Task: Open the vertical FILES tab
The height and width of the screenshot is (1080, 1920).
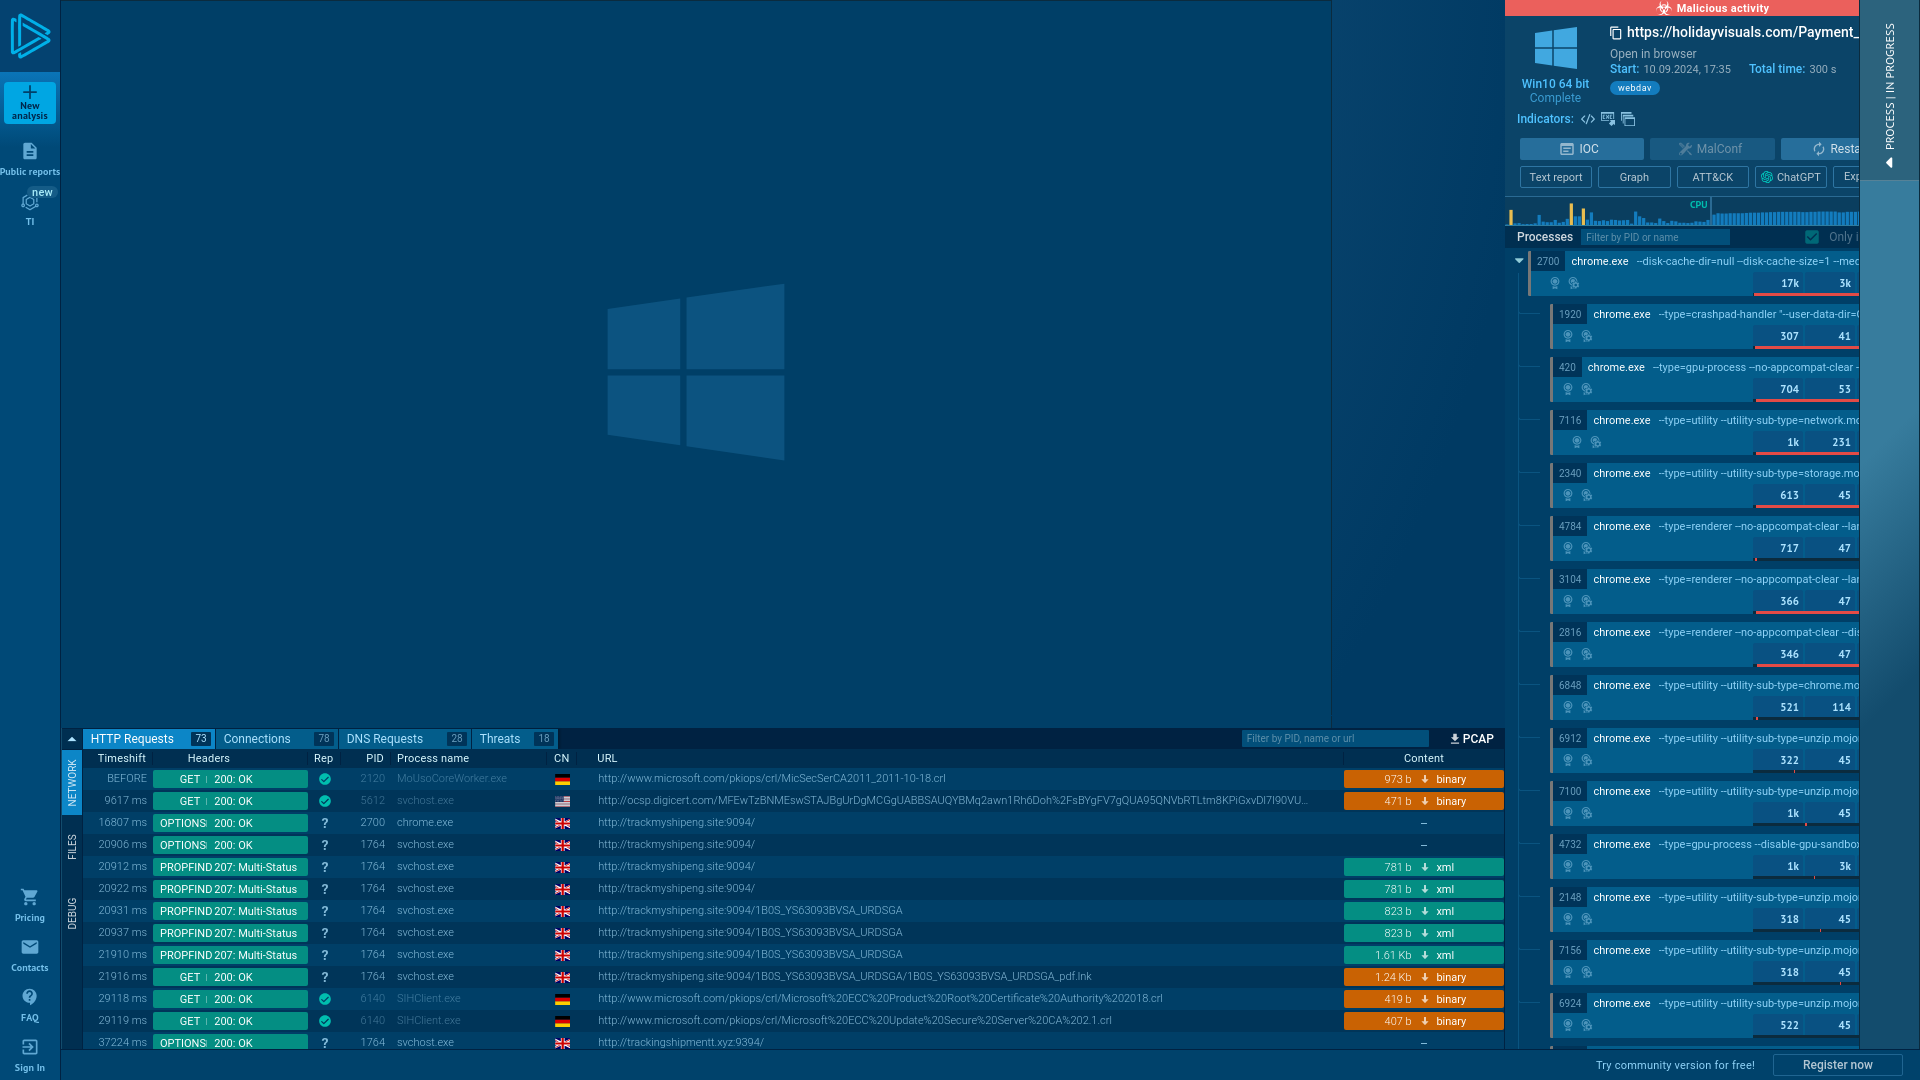Action: (x=72, y=847)
